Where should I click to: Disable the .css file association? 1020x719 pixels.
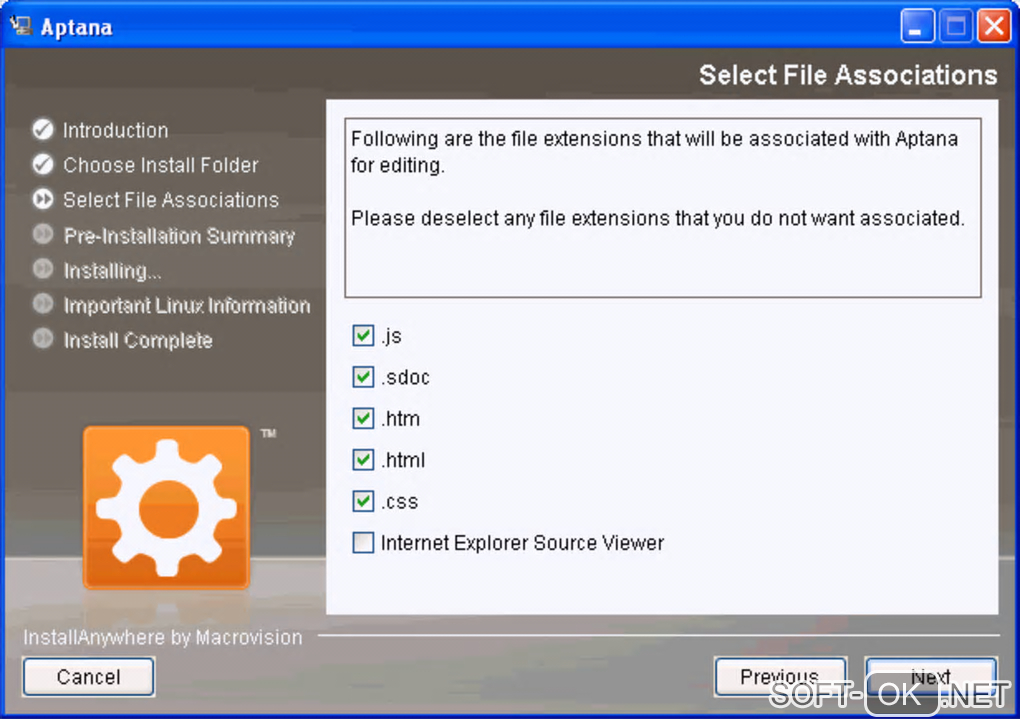[x=363, y=501]
